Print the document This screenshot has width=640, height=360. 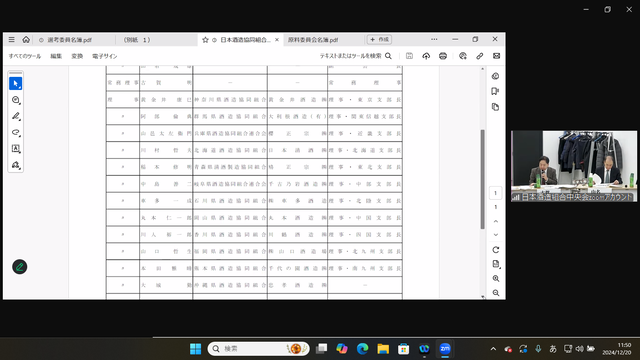443,56
